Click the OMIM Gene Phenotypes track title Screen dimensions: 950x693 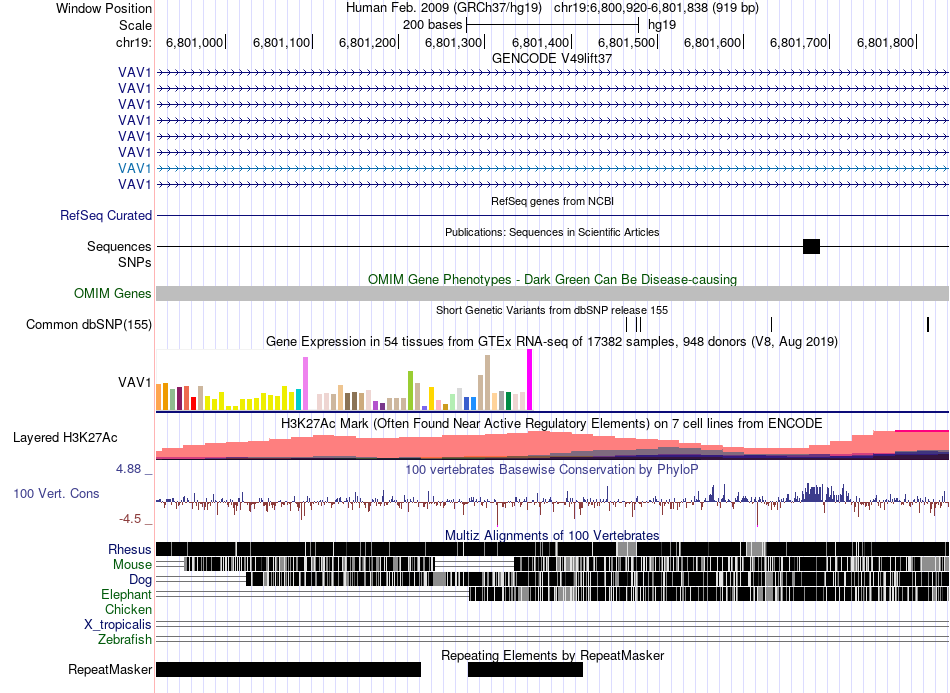tap(553, 279)
